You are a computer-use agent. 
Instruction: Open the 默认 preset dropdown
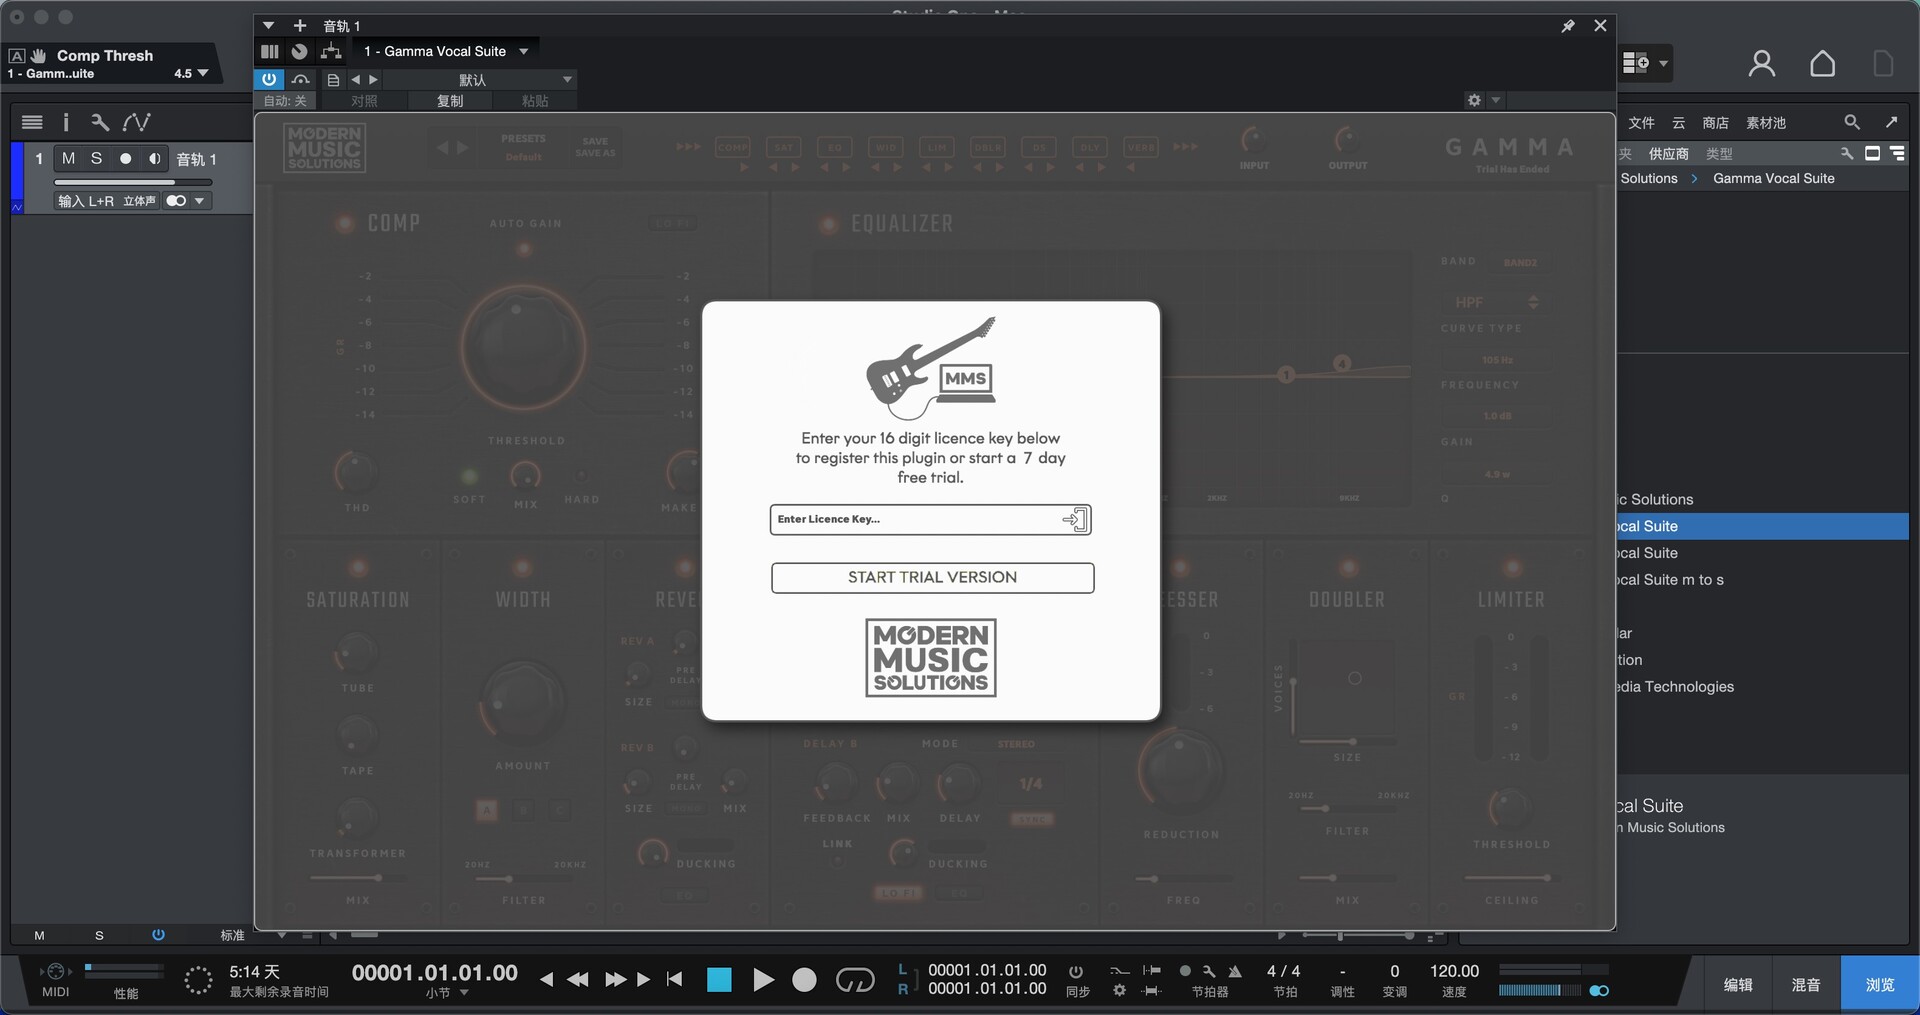tap(480, 80)
